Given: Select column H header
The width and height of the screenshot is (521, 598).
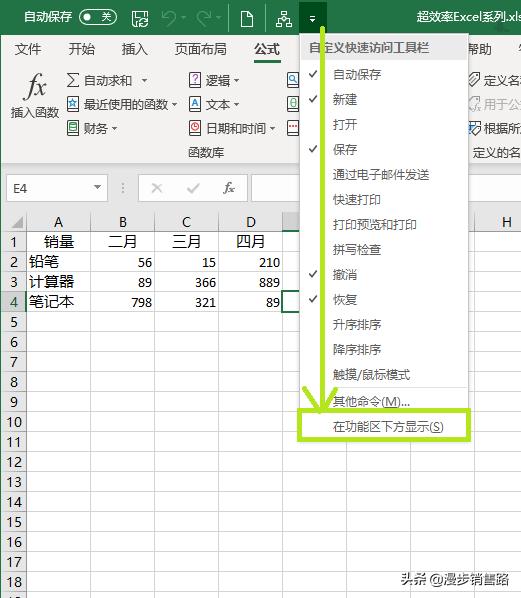Looking at the screenshot, I should 498,222.
